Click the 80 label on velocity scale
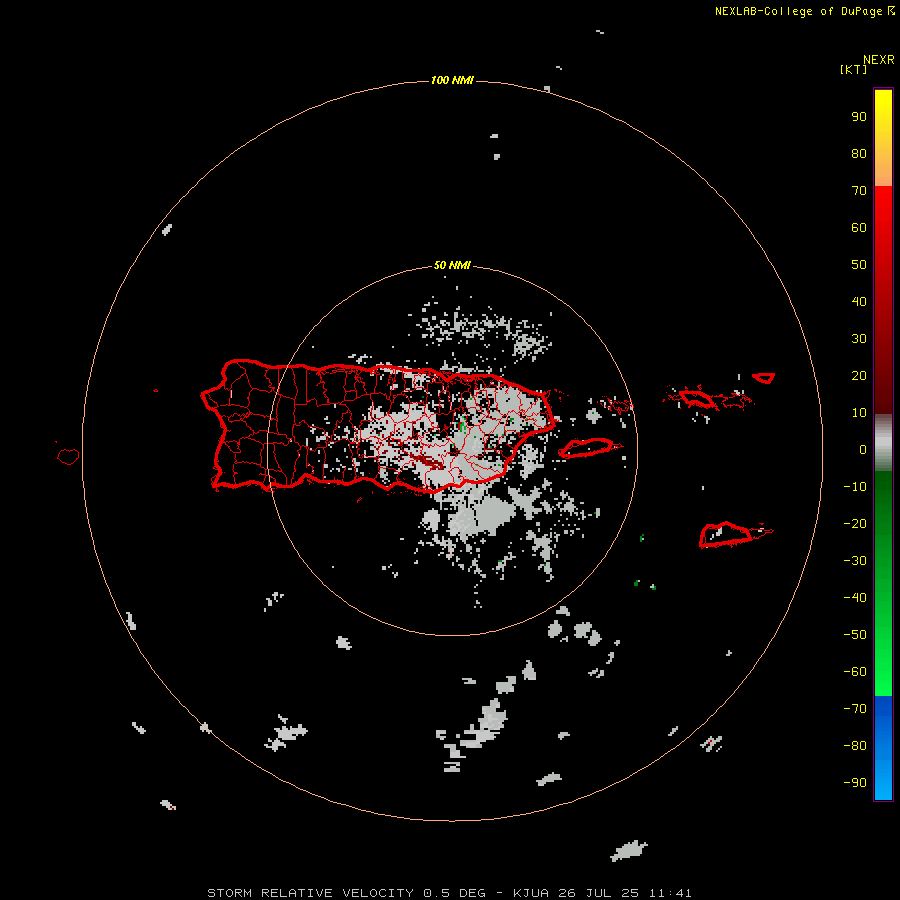The image size is (900, 900). [859, 154]
